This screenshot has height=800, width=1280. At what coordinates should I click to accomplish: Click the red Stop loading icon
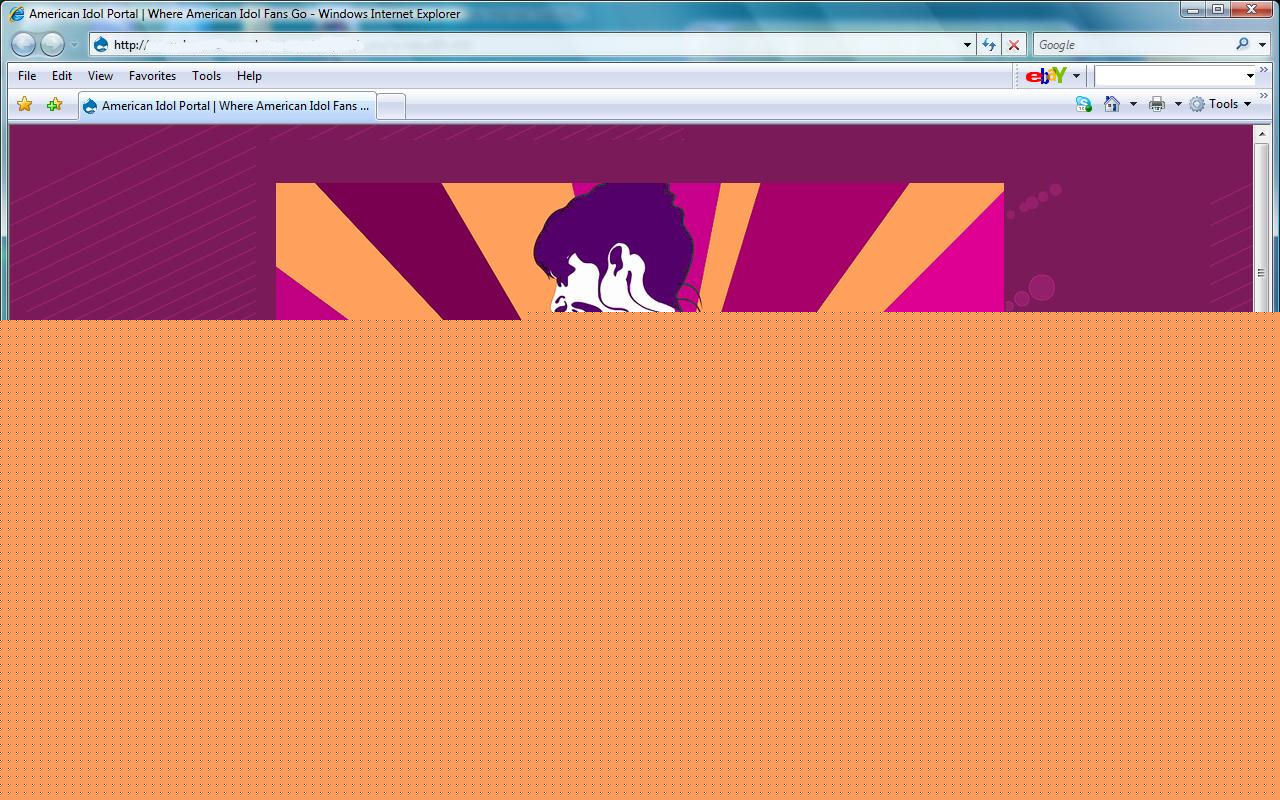click(1014, 45)
